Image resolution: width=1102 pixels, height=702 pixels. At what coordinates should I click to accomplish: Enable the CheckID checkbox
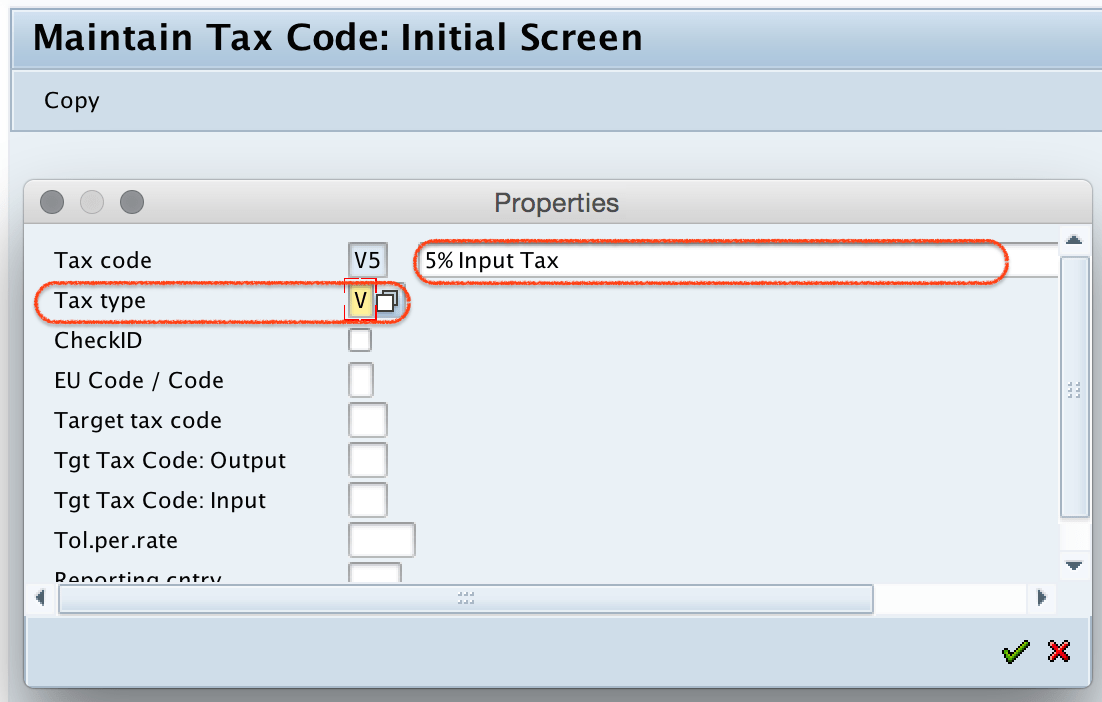pos(359,339)
